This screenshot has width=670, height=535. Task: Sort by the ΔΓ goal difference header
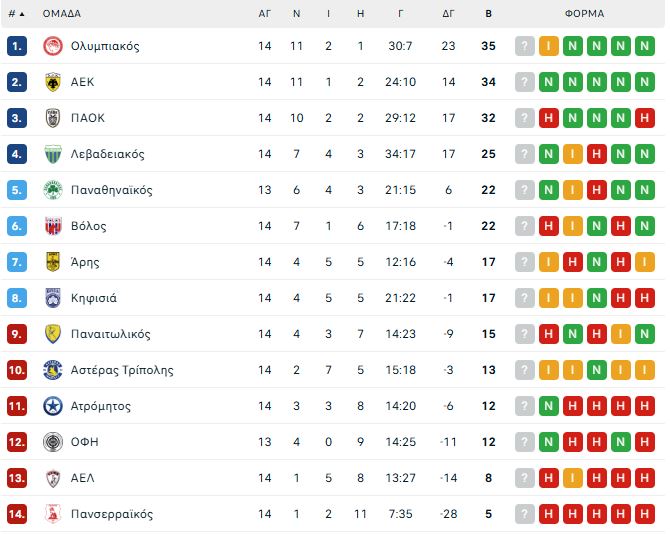click(448, 14)
